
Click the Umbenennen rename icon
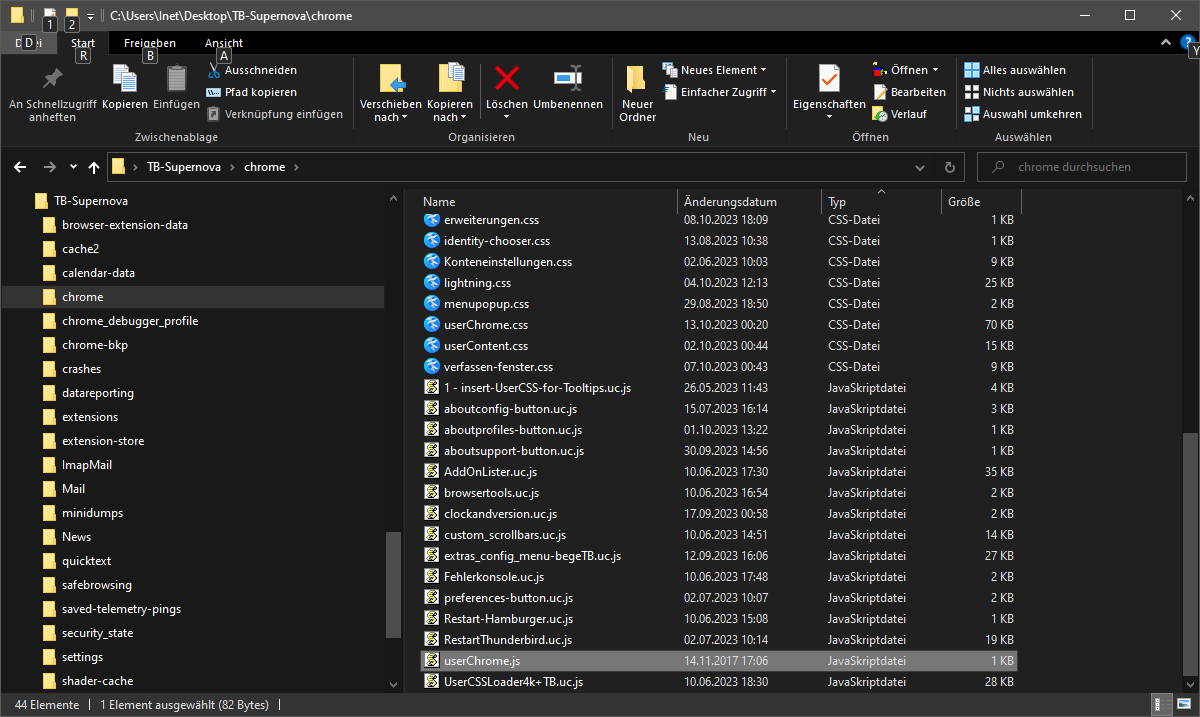567,79
